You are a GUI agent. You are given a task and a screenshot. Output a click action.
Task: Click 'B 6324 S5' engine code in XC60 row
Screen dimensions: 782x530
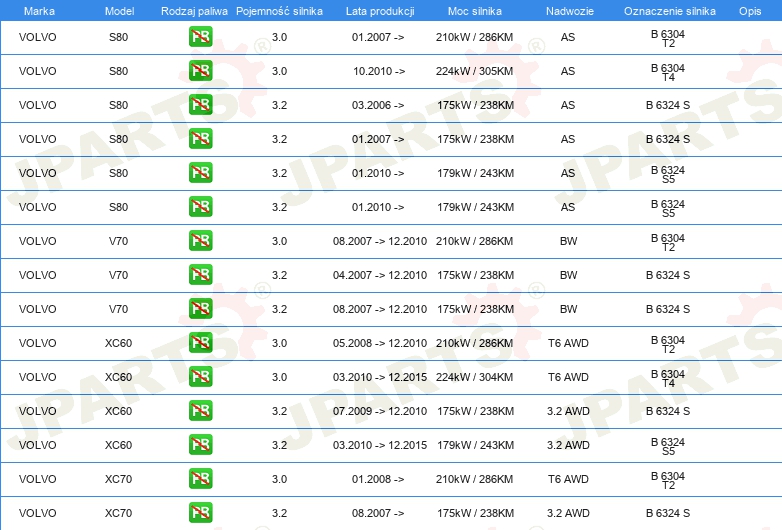668,446
